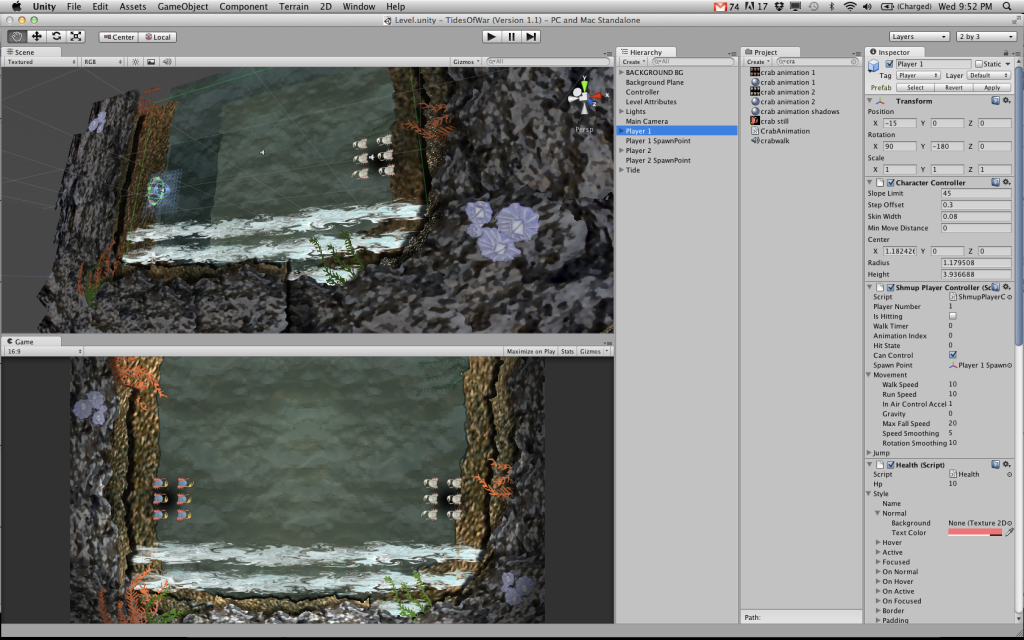This screenshot has height=640, width=1024.
Task: Open the Wi-Fi menu bar icon
Action: [850, 7]
